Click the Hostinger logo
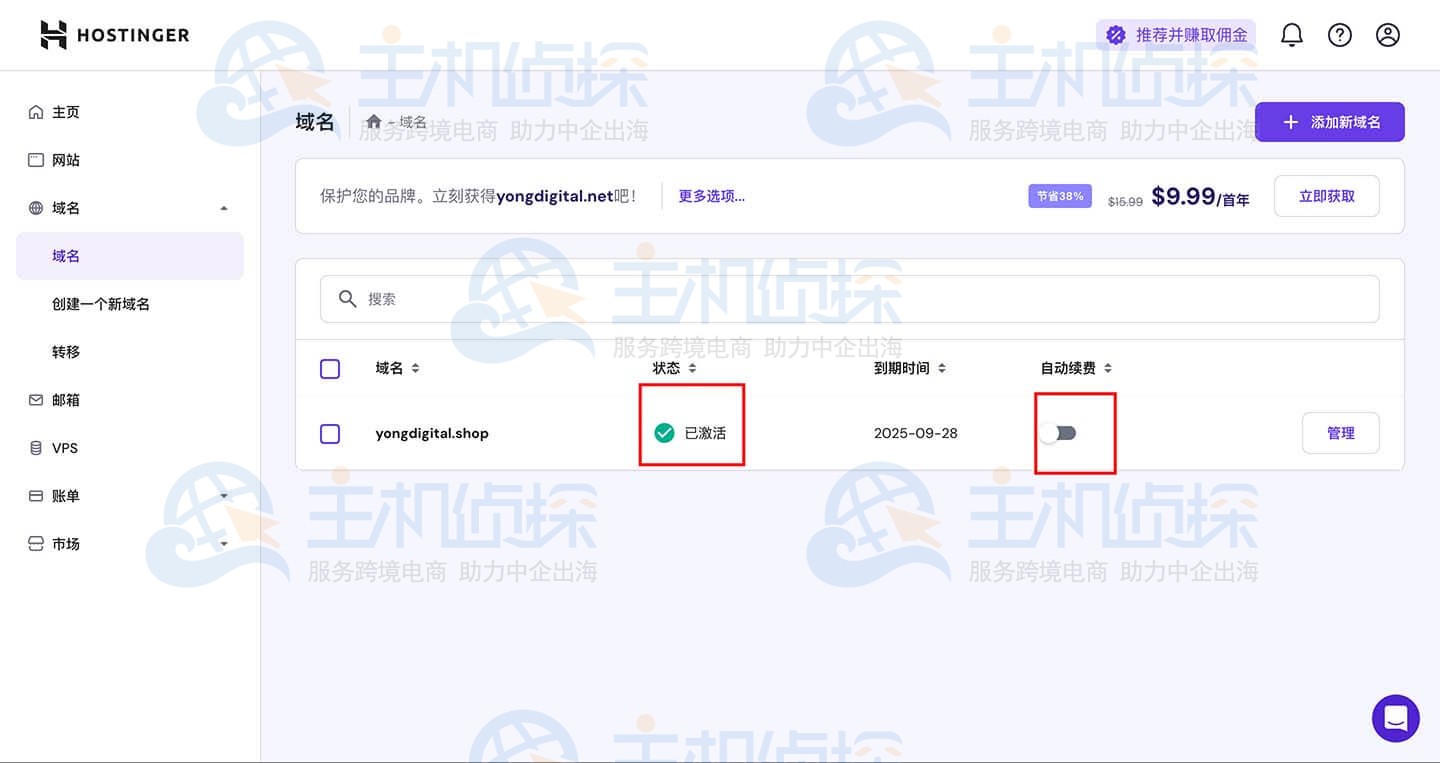The width and height of the screenshot is (1440, 763). coord(114,35)
